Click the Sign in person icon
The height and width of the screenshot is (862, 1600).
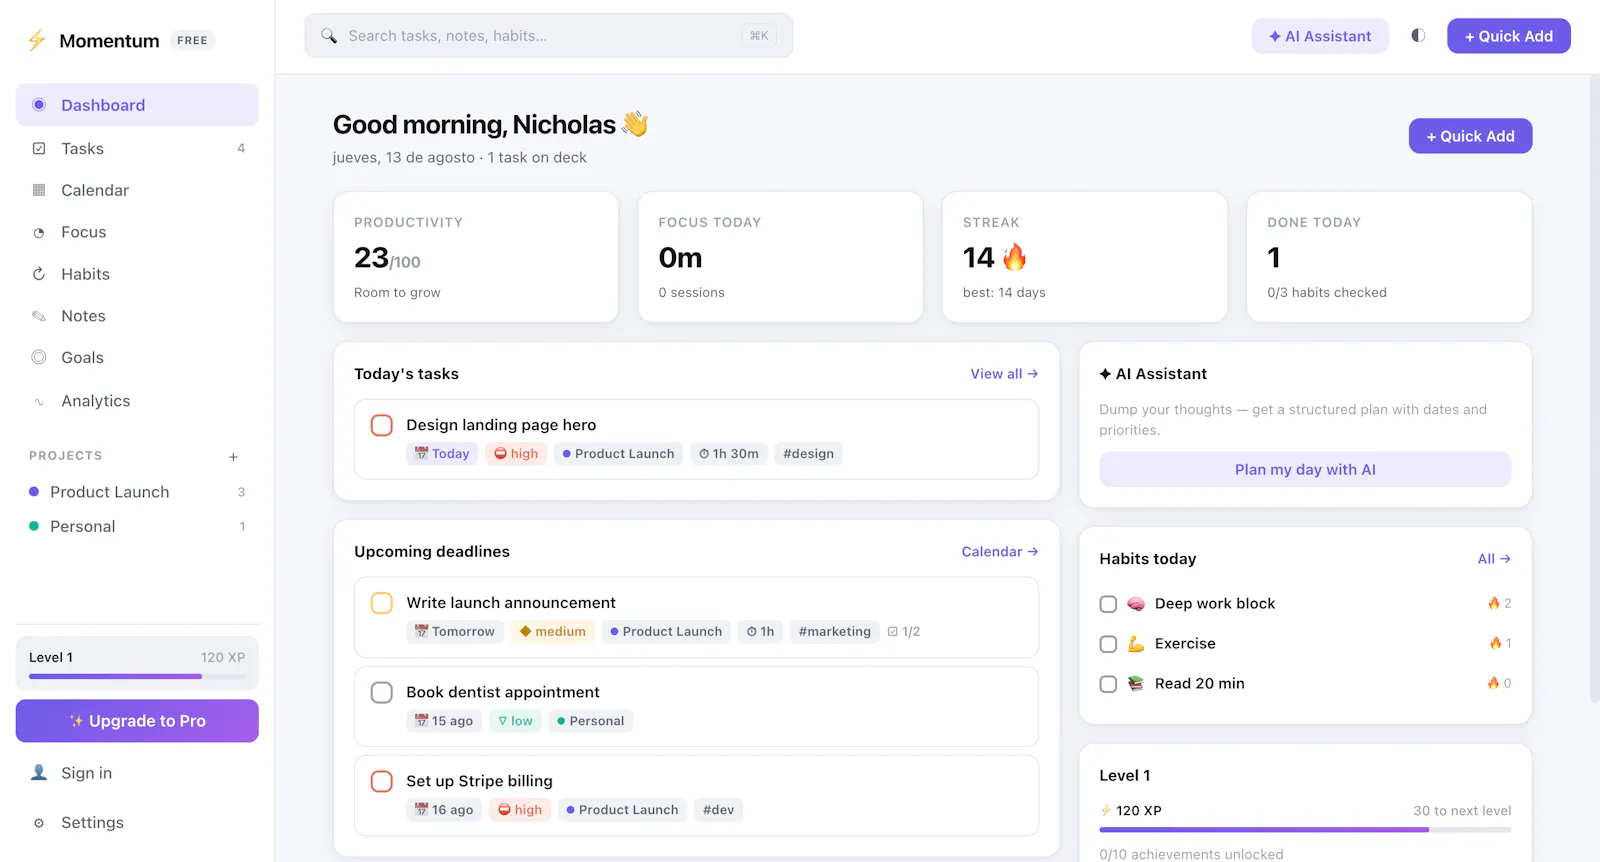click(x=39, y=772)
